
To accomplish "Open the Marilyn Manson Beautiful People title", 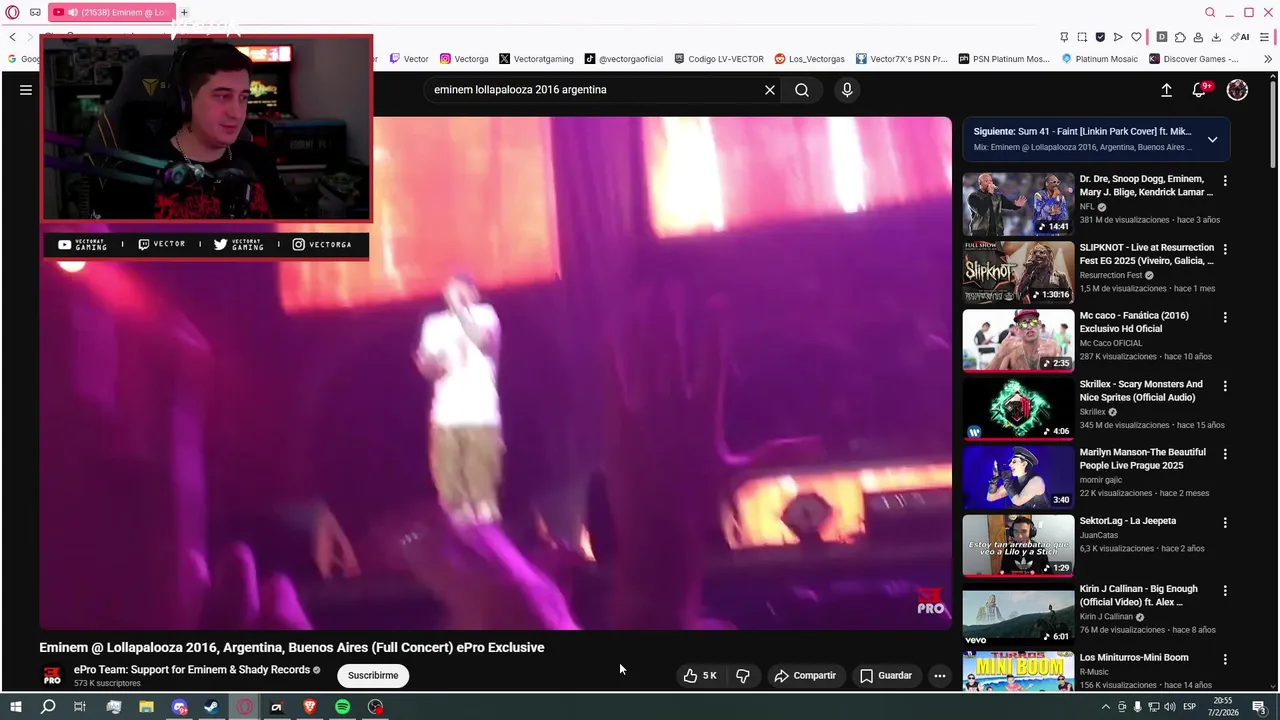I will (1145, 459).
